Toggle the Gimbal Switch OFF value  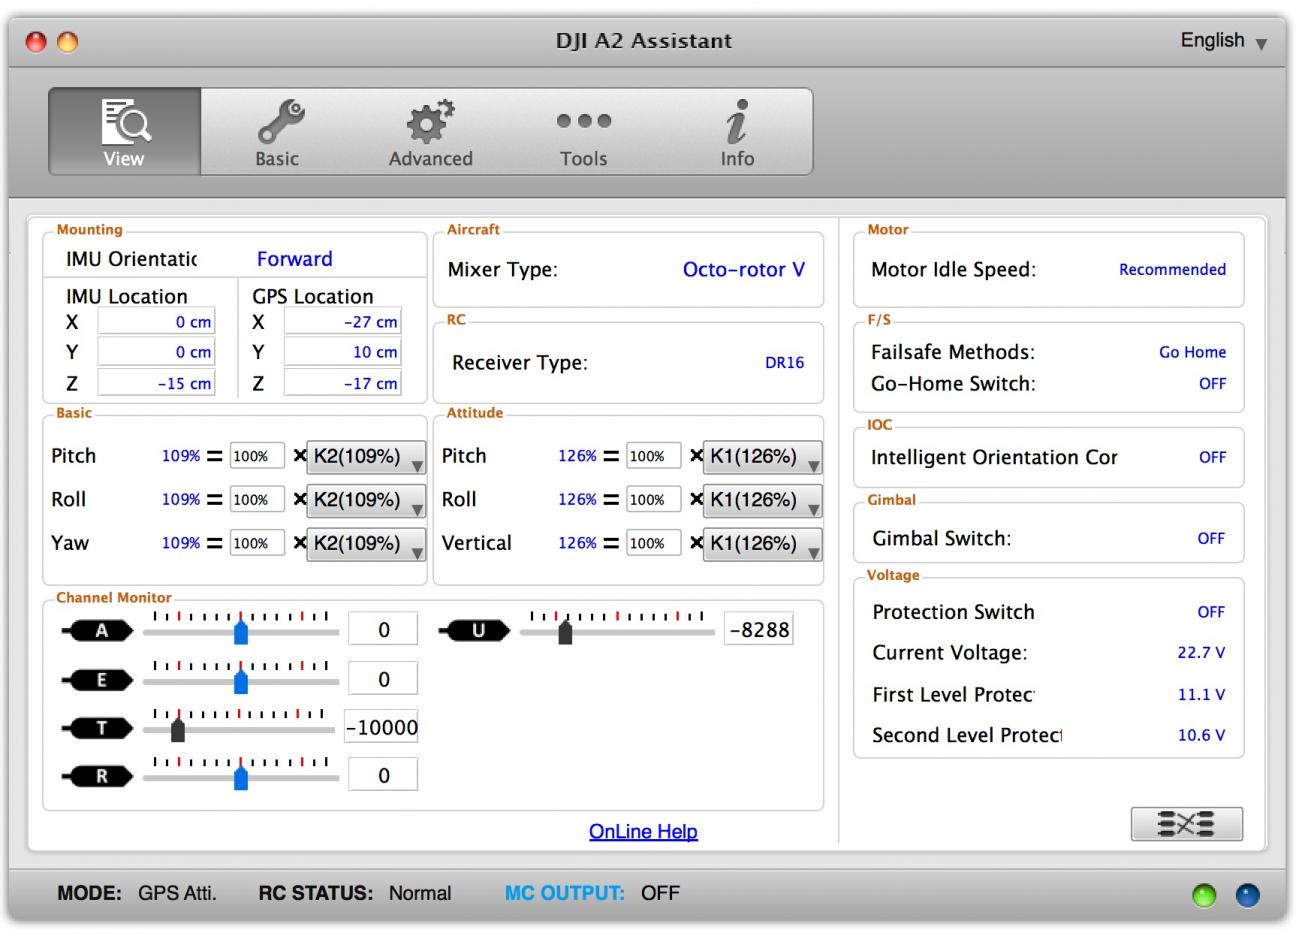point(1210,539)
